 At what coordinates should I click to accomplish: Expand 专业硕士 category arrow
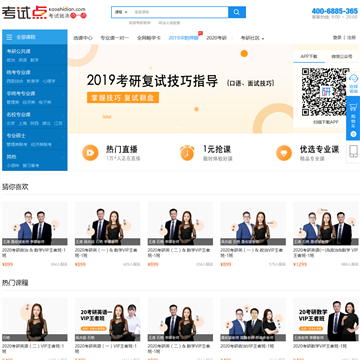coord(63,136)
